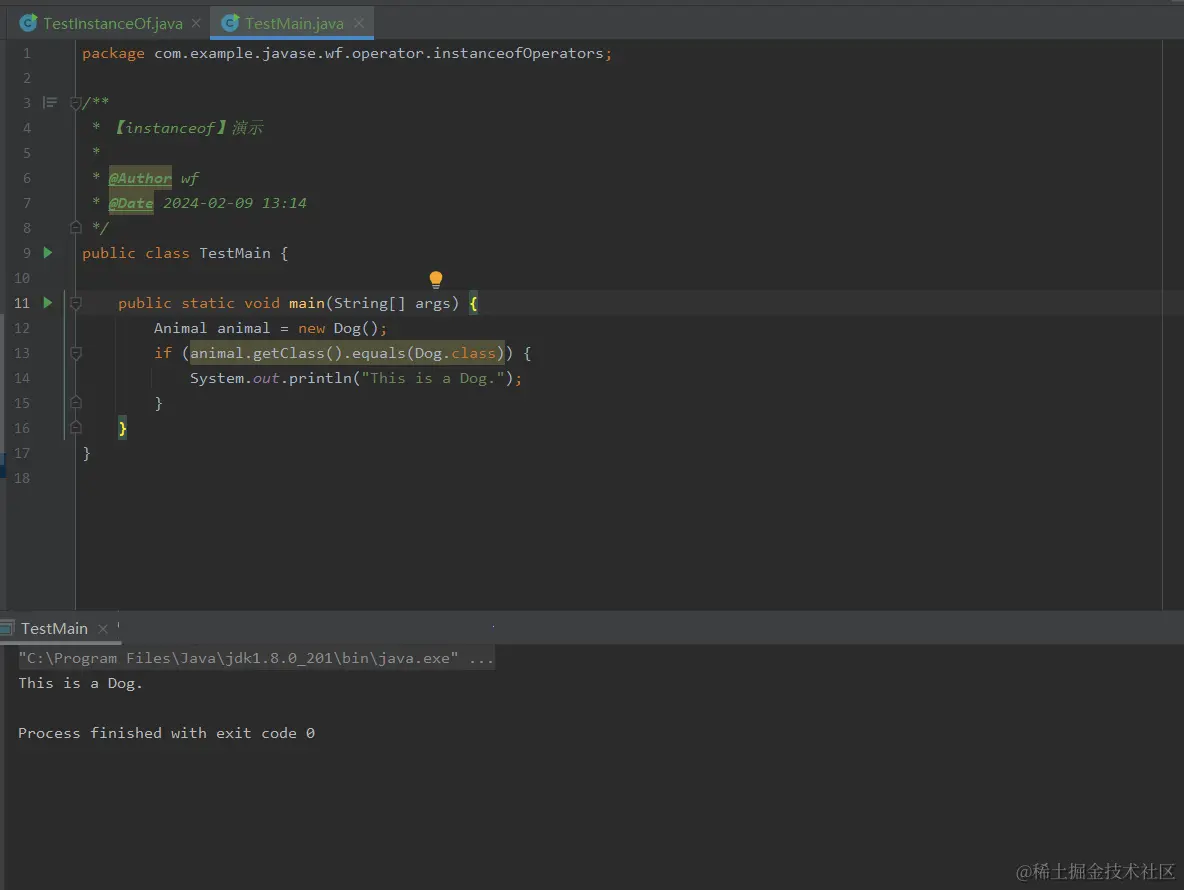Click 'main' method name on line 11
Image resolution: width=1184 pixels, height=890 pixels.
307,303
